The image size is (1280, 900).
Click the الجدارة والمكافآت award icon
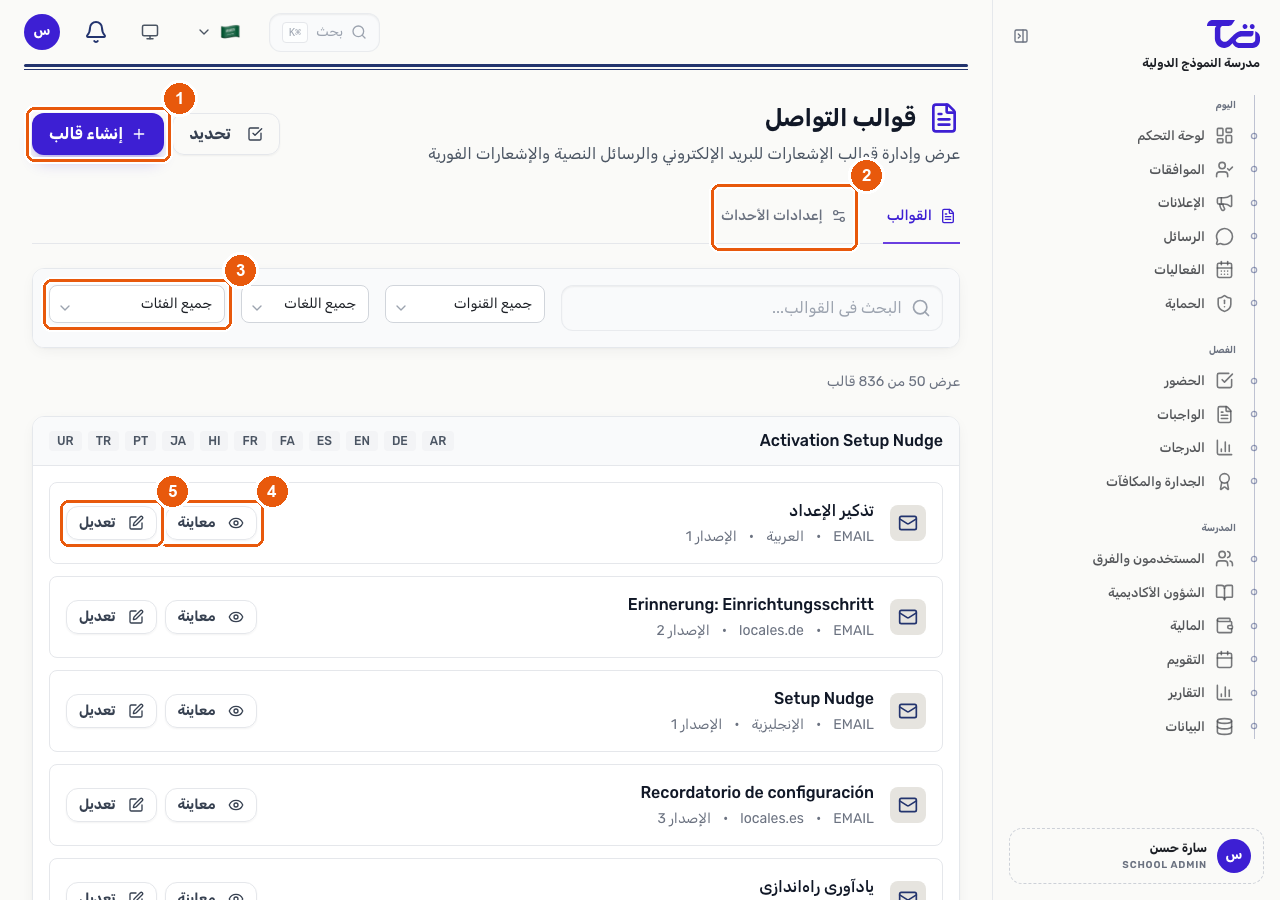1224,482
